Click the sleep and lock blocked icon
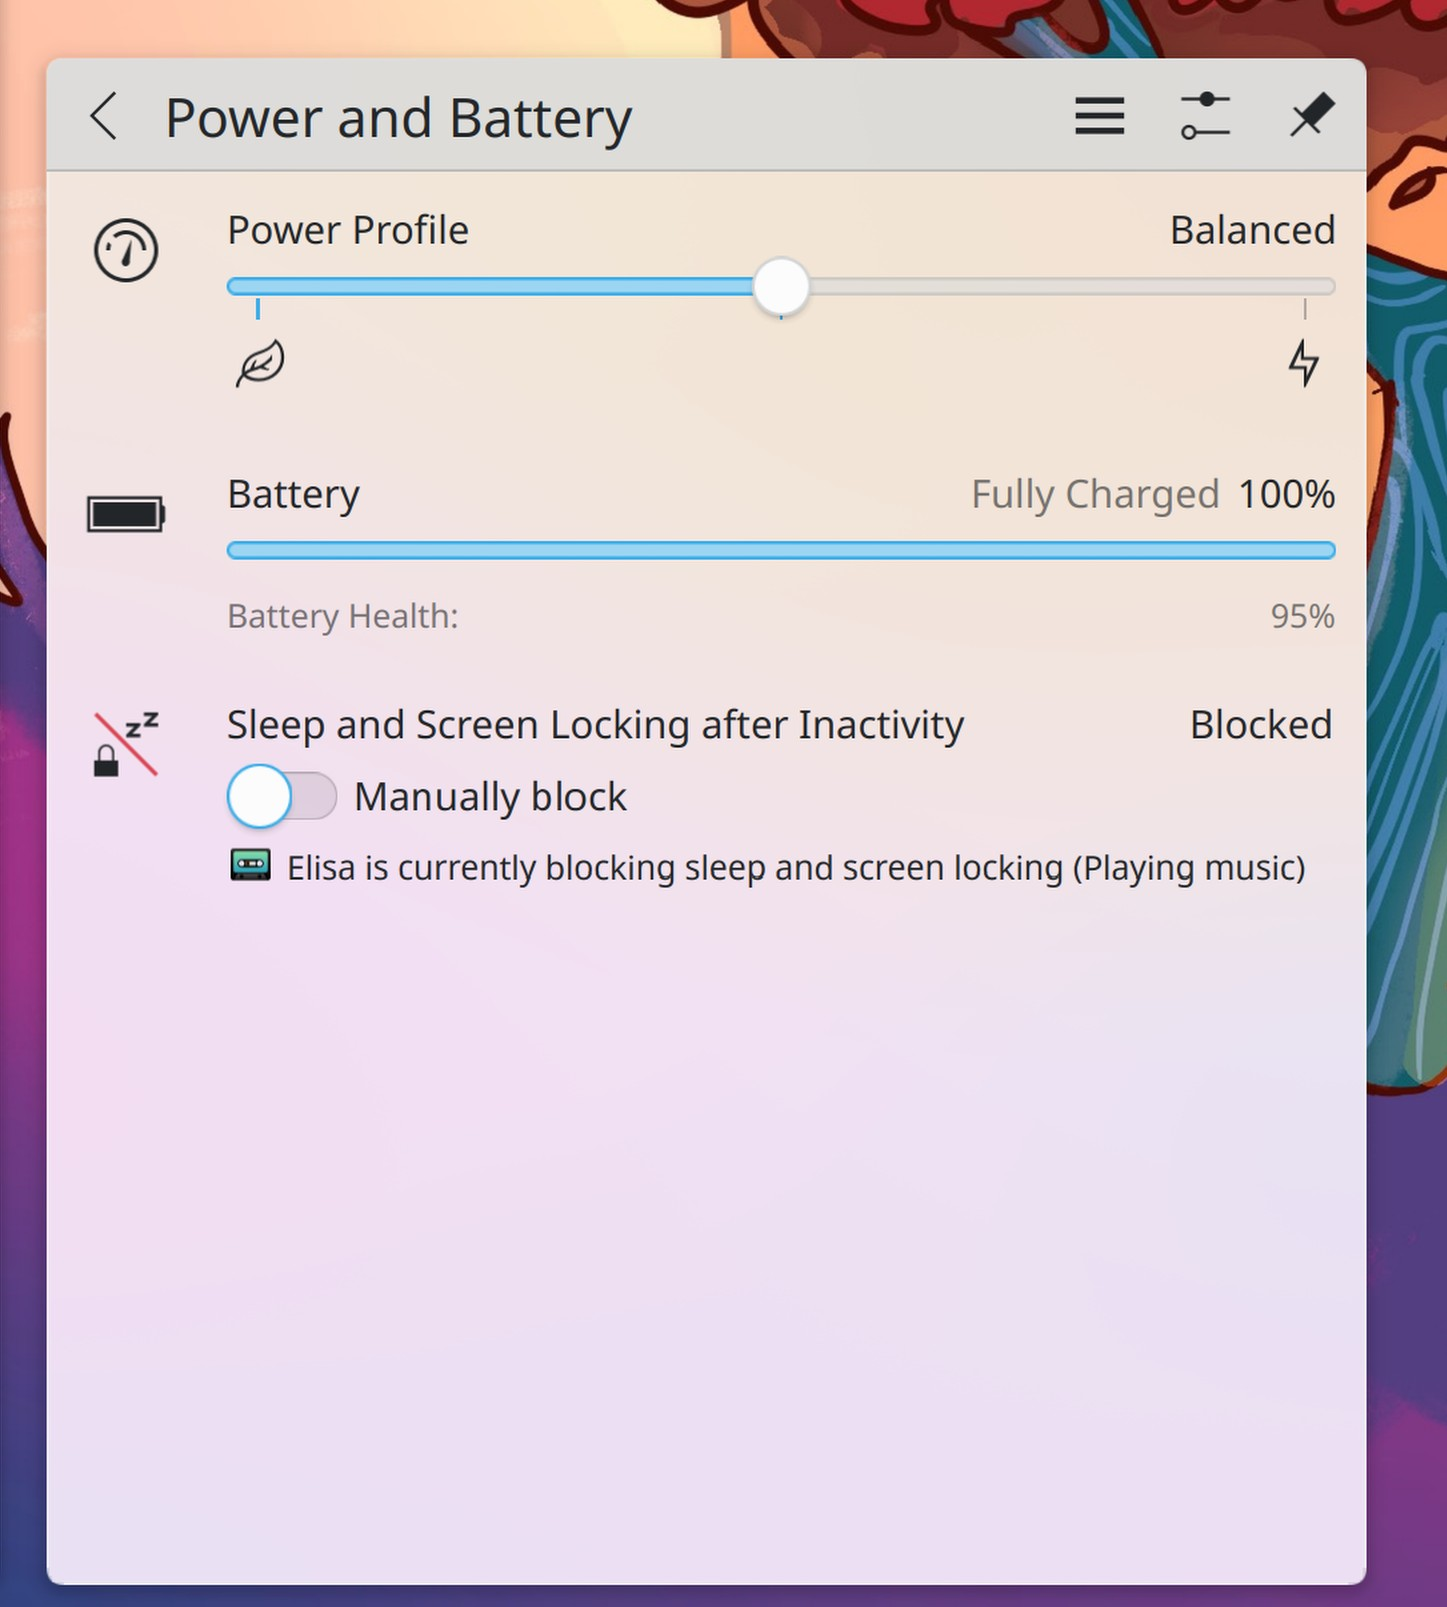 [x=126, y=745]
